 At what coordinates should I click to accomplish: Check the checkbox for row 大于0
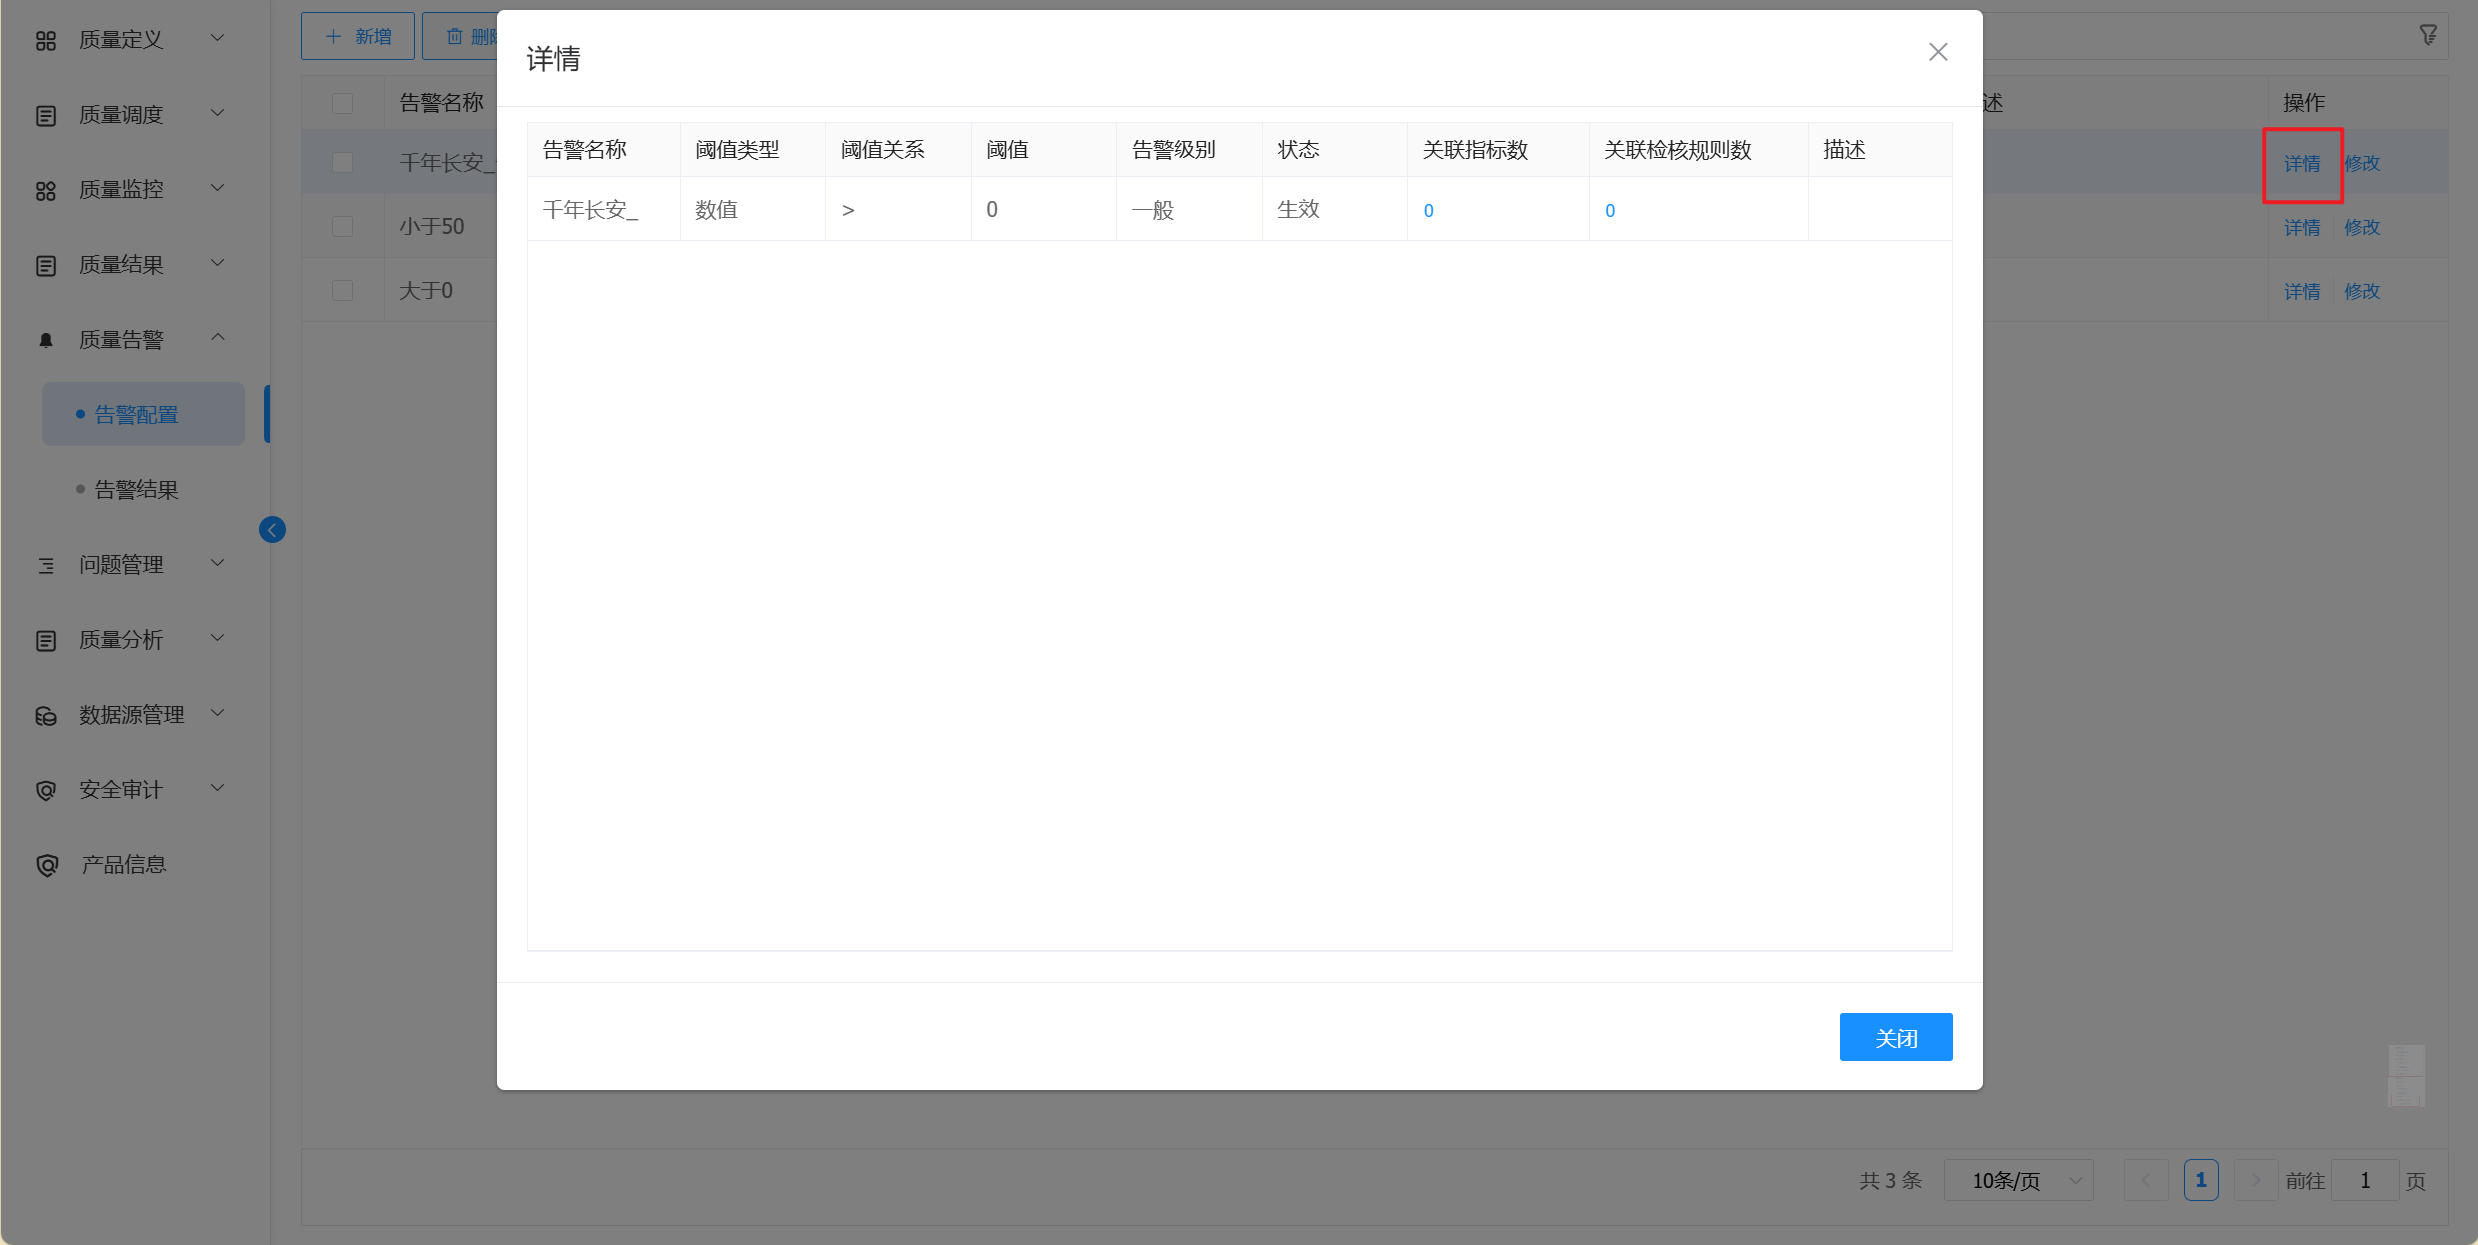pyautogui.click(x=342, y=290)
